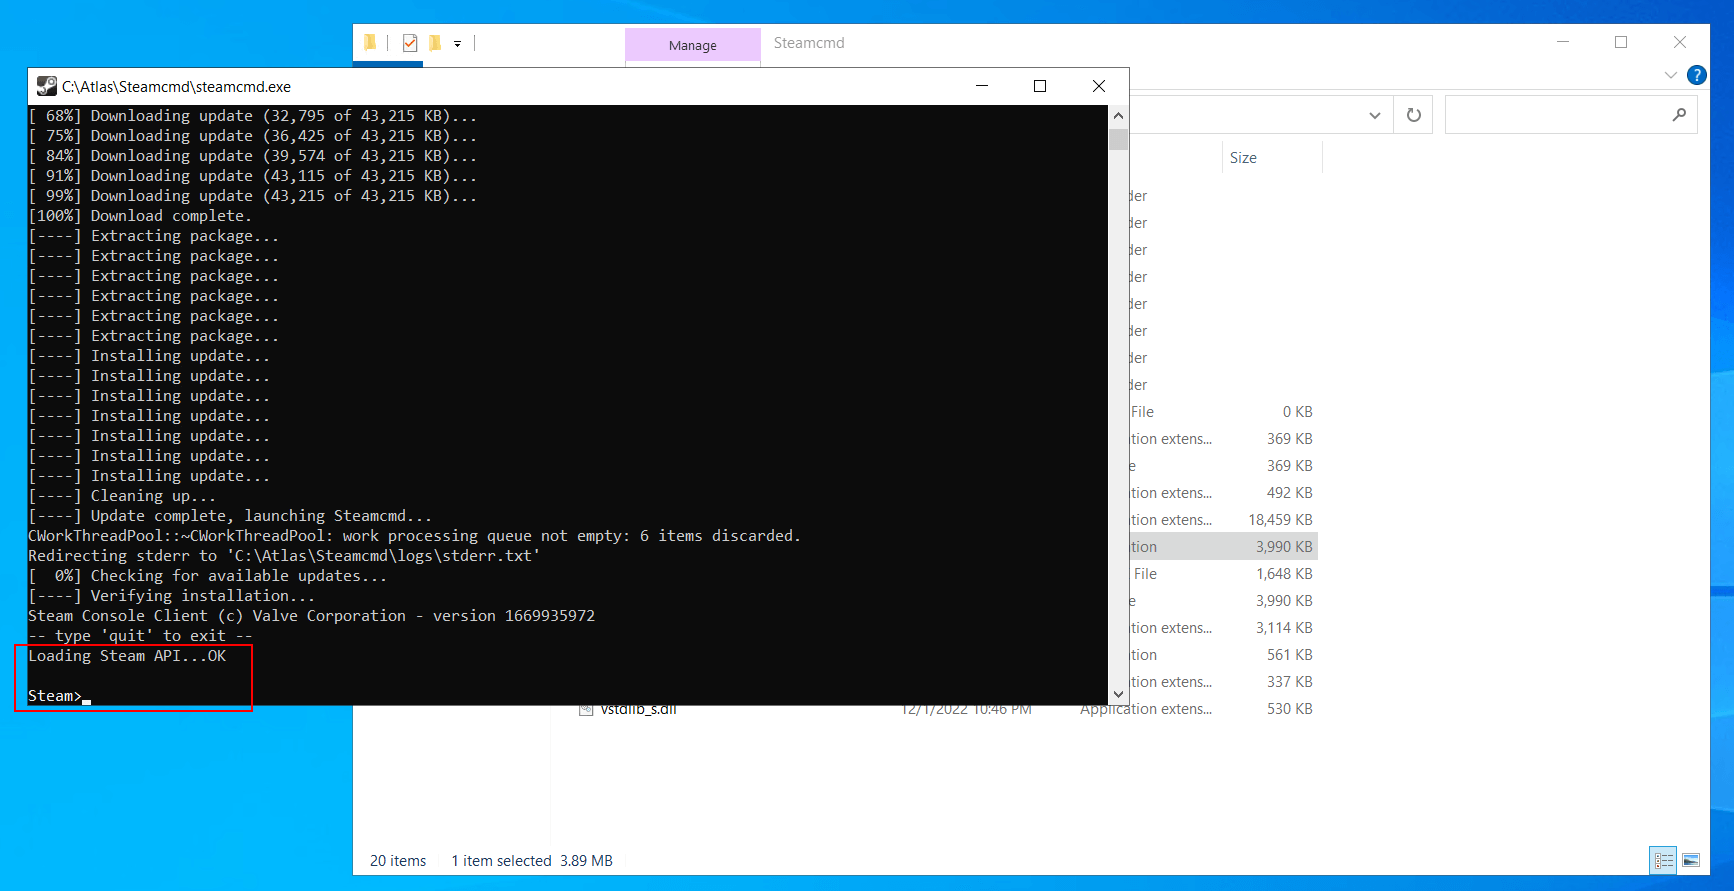
Task: Open Customize Quick Access Toolbar dropdown
Action: coord(457,44)
